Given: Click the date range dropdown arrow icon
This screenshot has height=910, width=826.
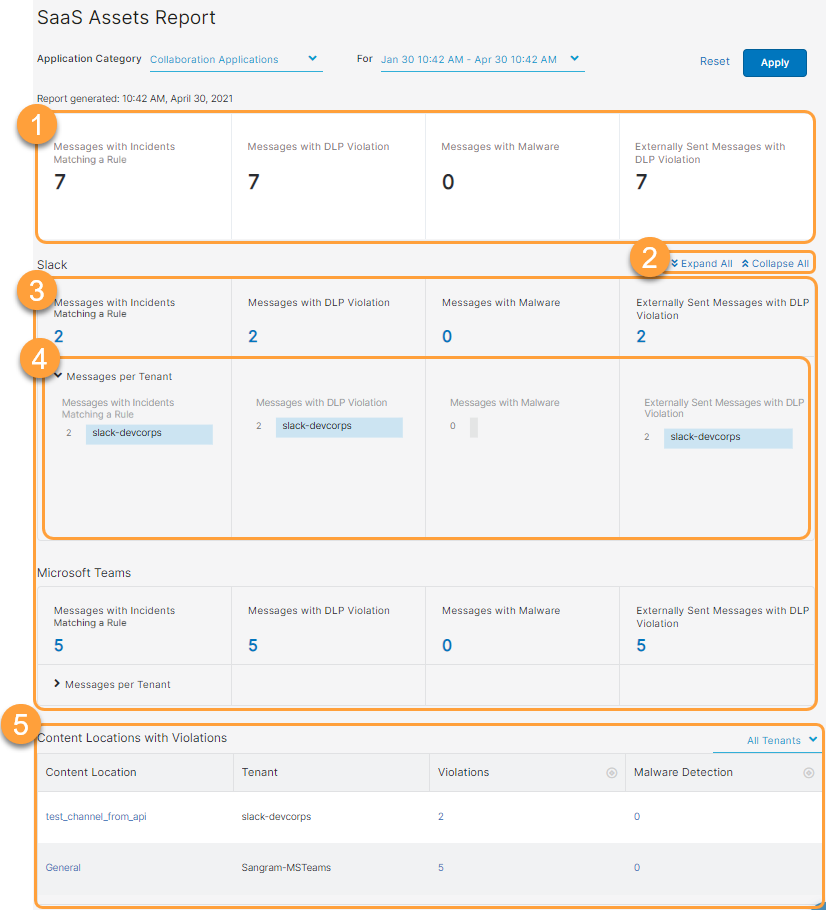Looking at the screenshot, I should (576, 59).
